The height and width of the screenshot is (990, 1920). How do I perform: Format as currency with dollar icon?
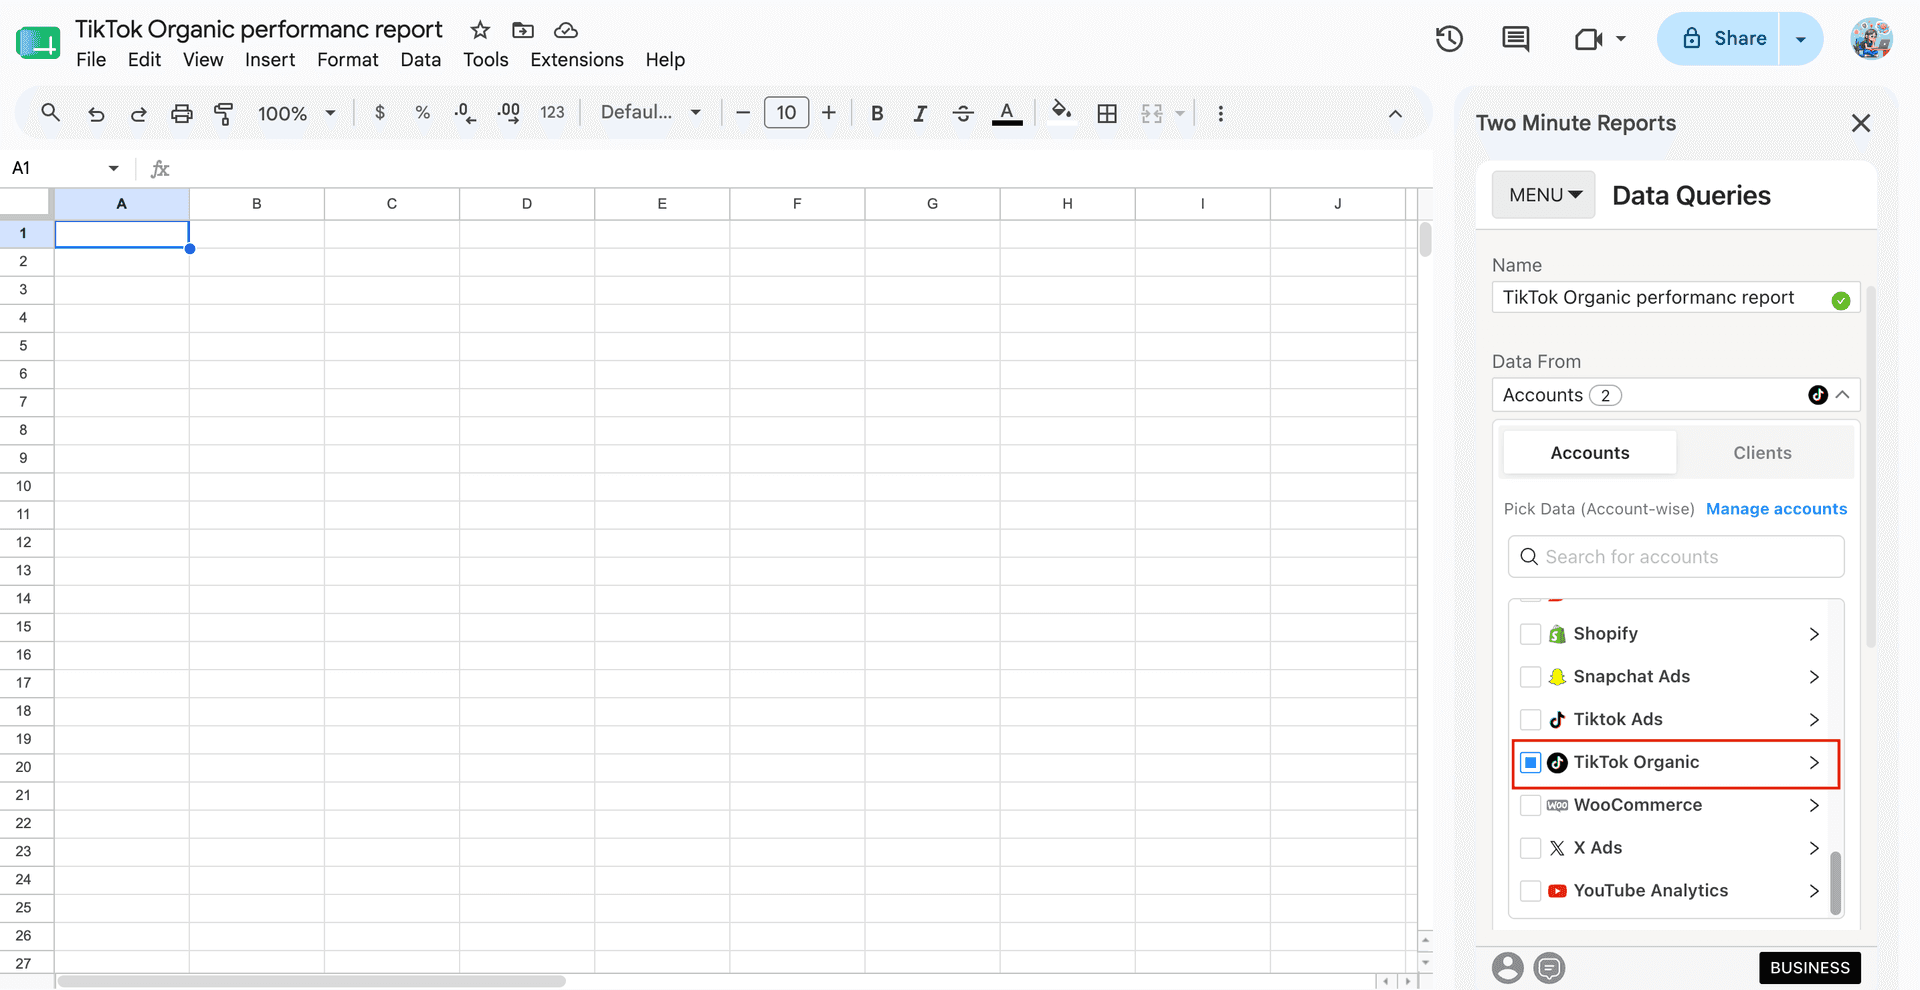click(380, 113)
